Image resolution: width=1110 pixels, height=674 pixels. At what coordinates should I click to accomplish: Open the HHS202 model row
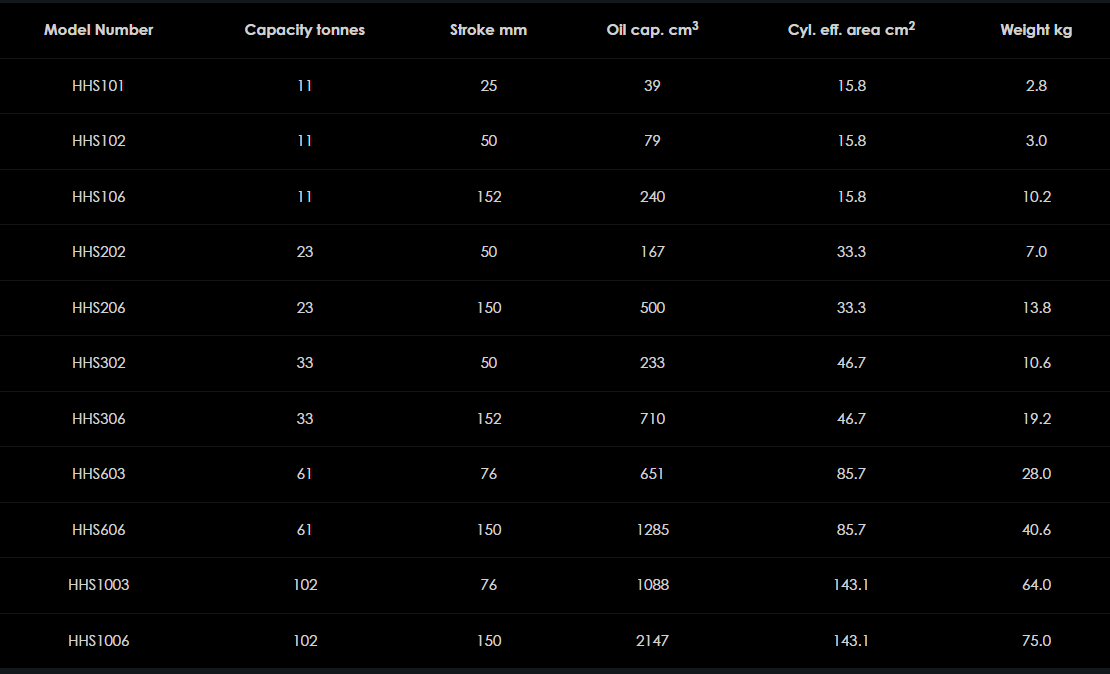point(98,252)
